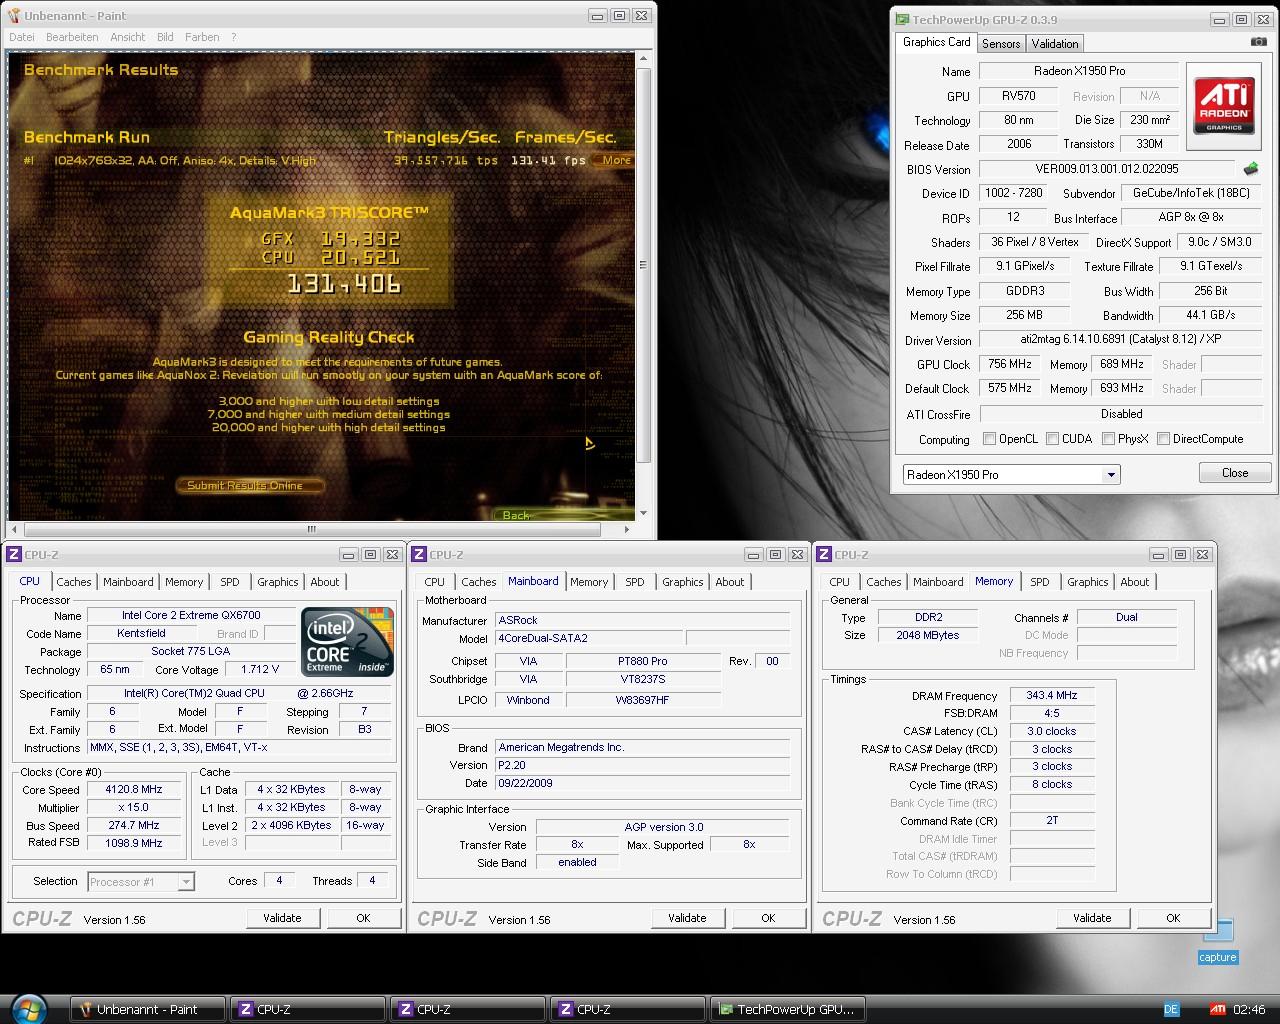The image size is (1280, 1024).
Task: Click the taskbar clock 02:46
Action: pos(1249,1009)
